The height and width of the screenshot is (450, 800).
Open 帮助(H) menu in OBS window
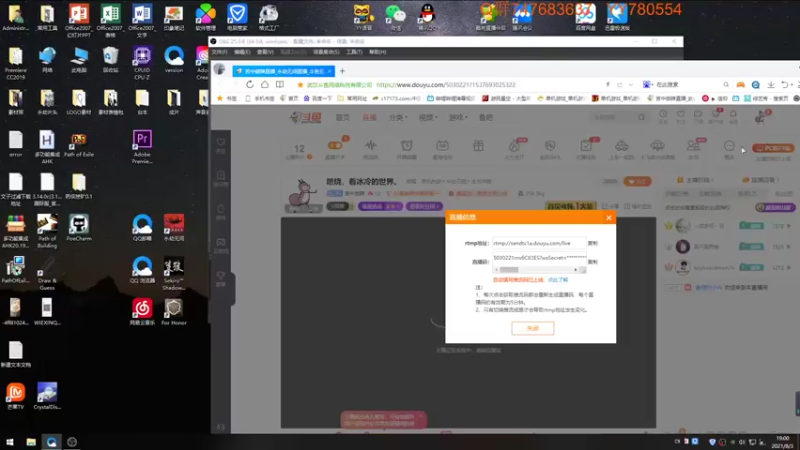tap(378, 52)
